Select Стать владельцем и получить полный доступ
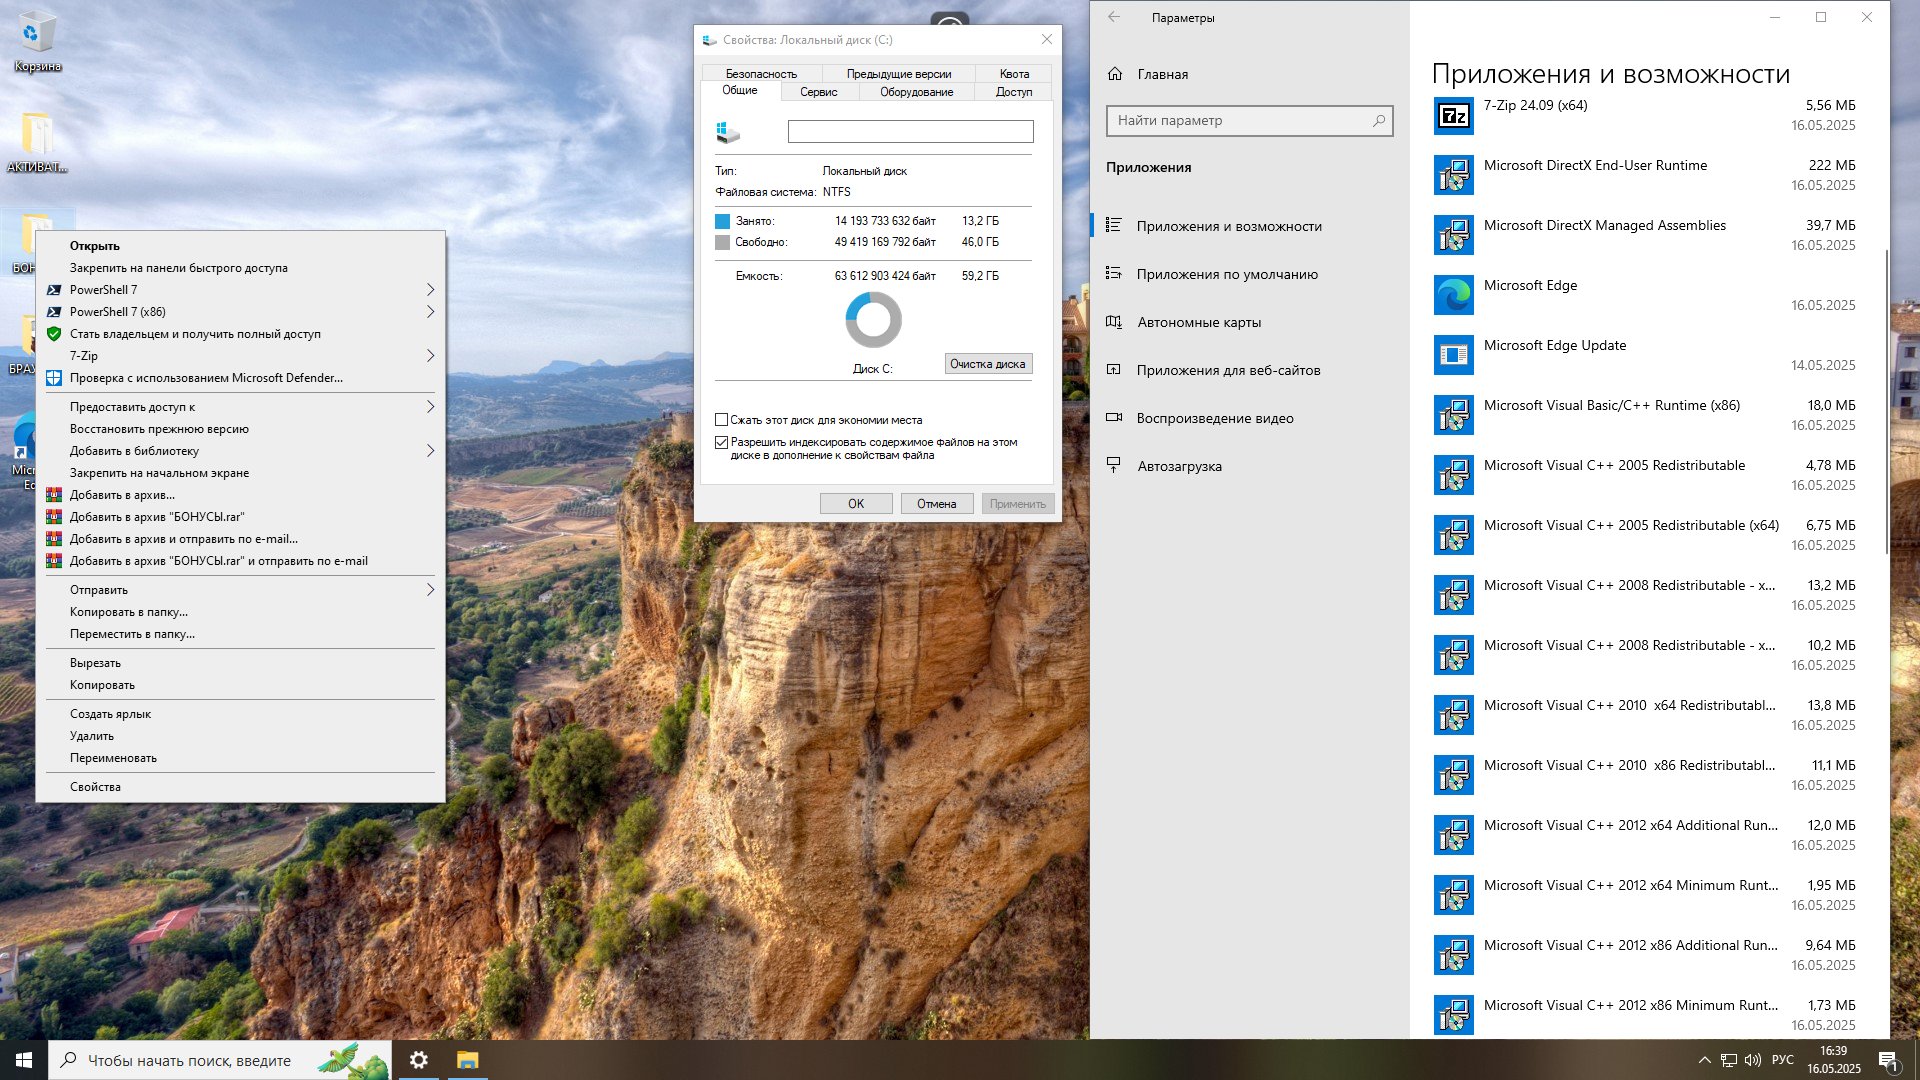Viewport: 1920px width, 1080px height. [x=240, y=334]
